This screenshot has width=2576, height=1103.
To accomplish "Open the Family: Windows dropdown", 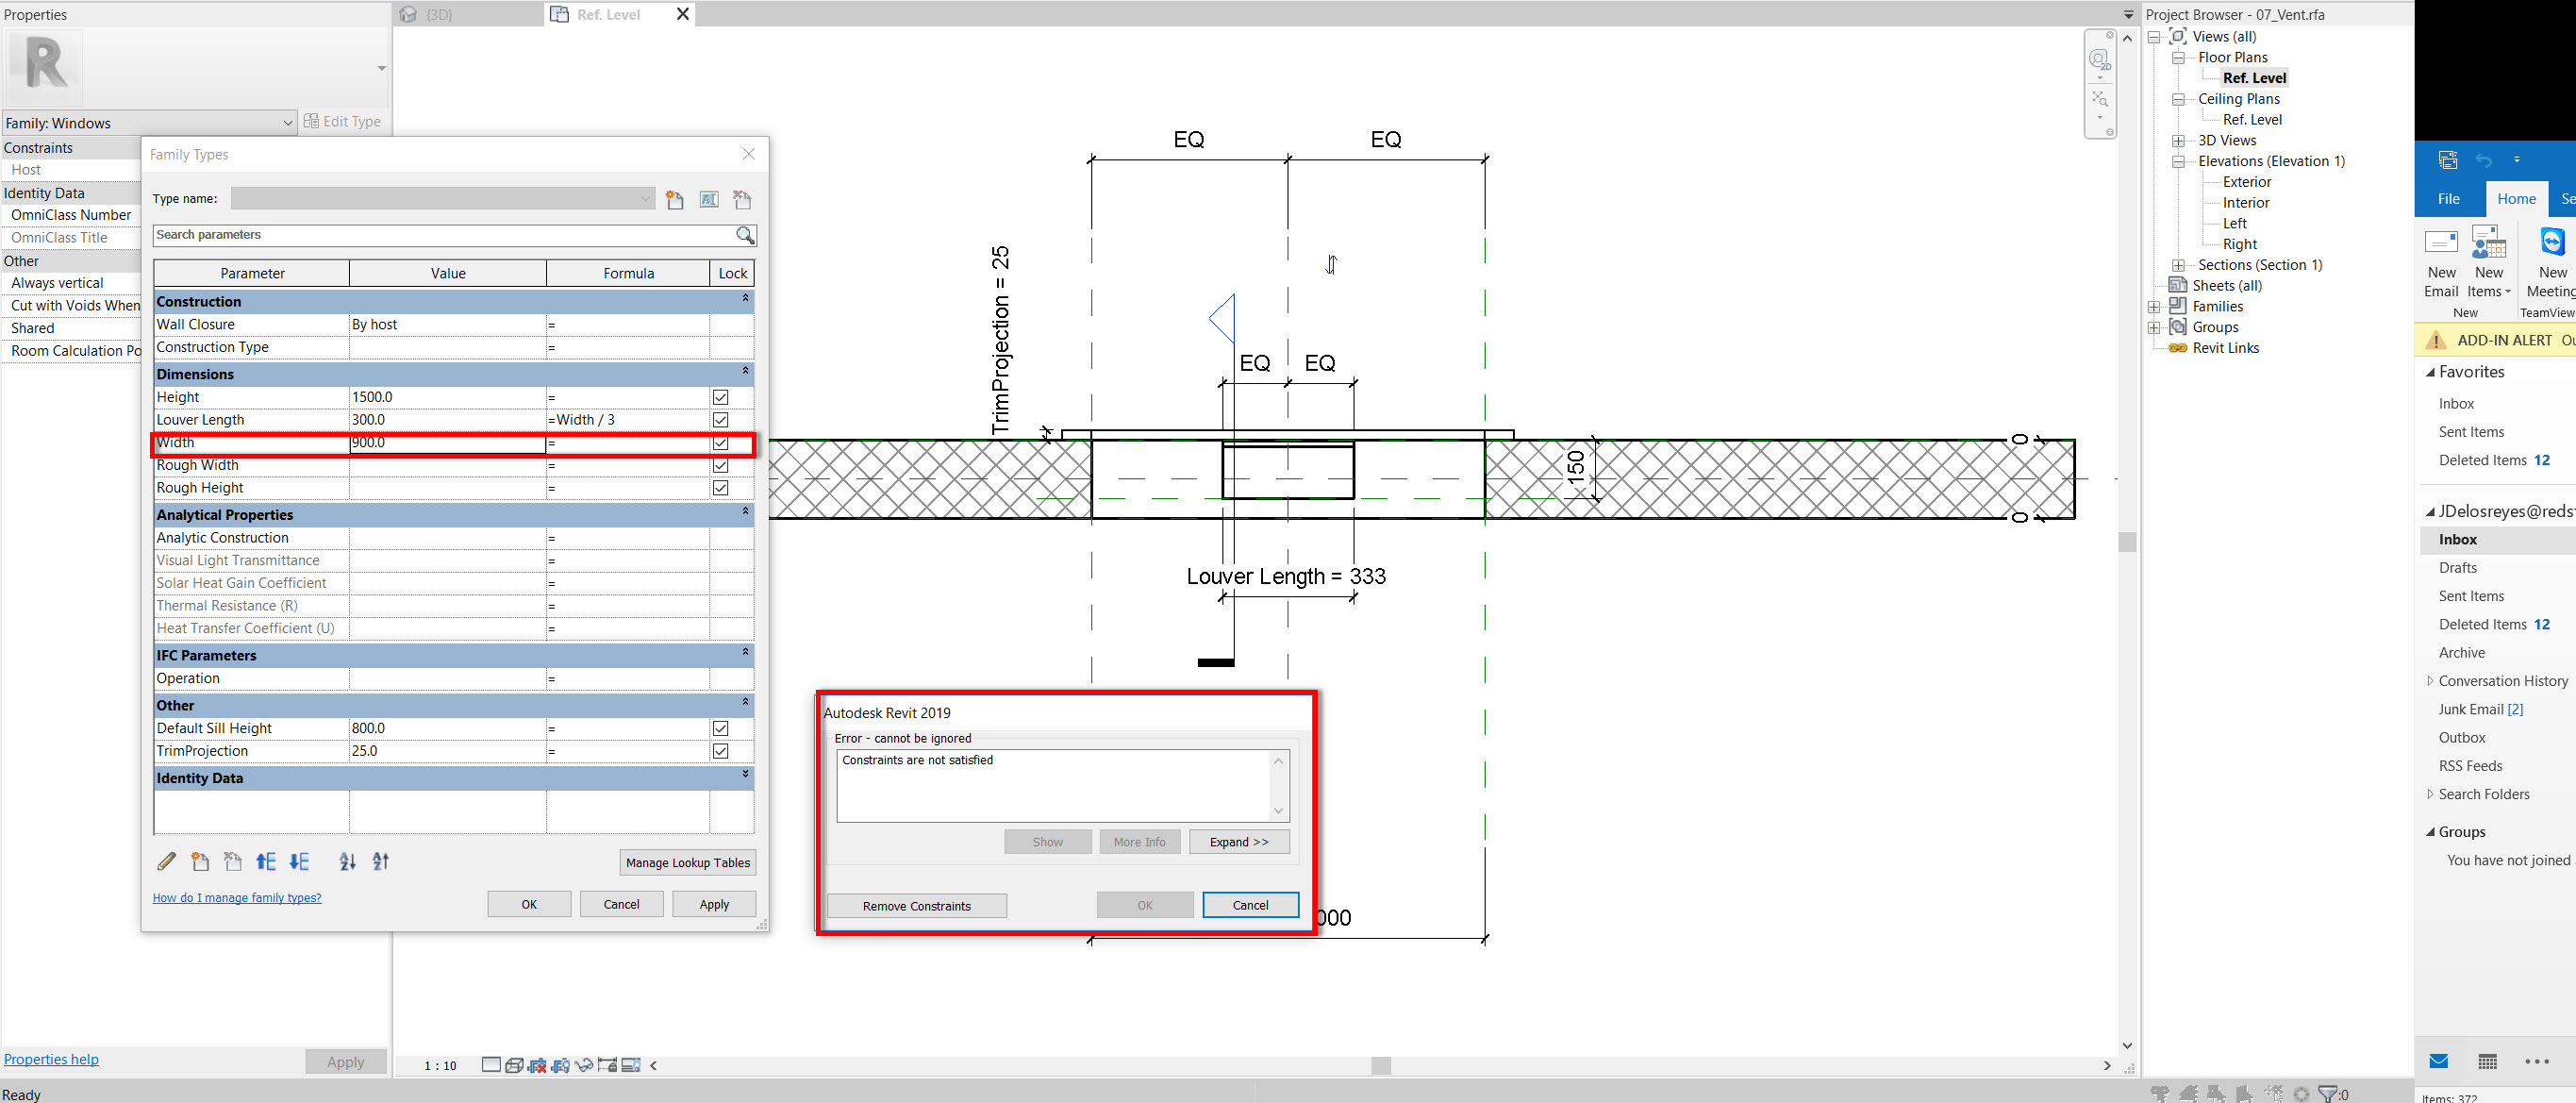I will click(288, 123).
